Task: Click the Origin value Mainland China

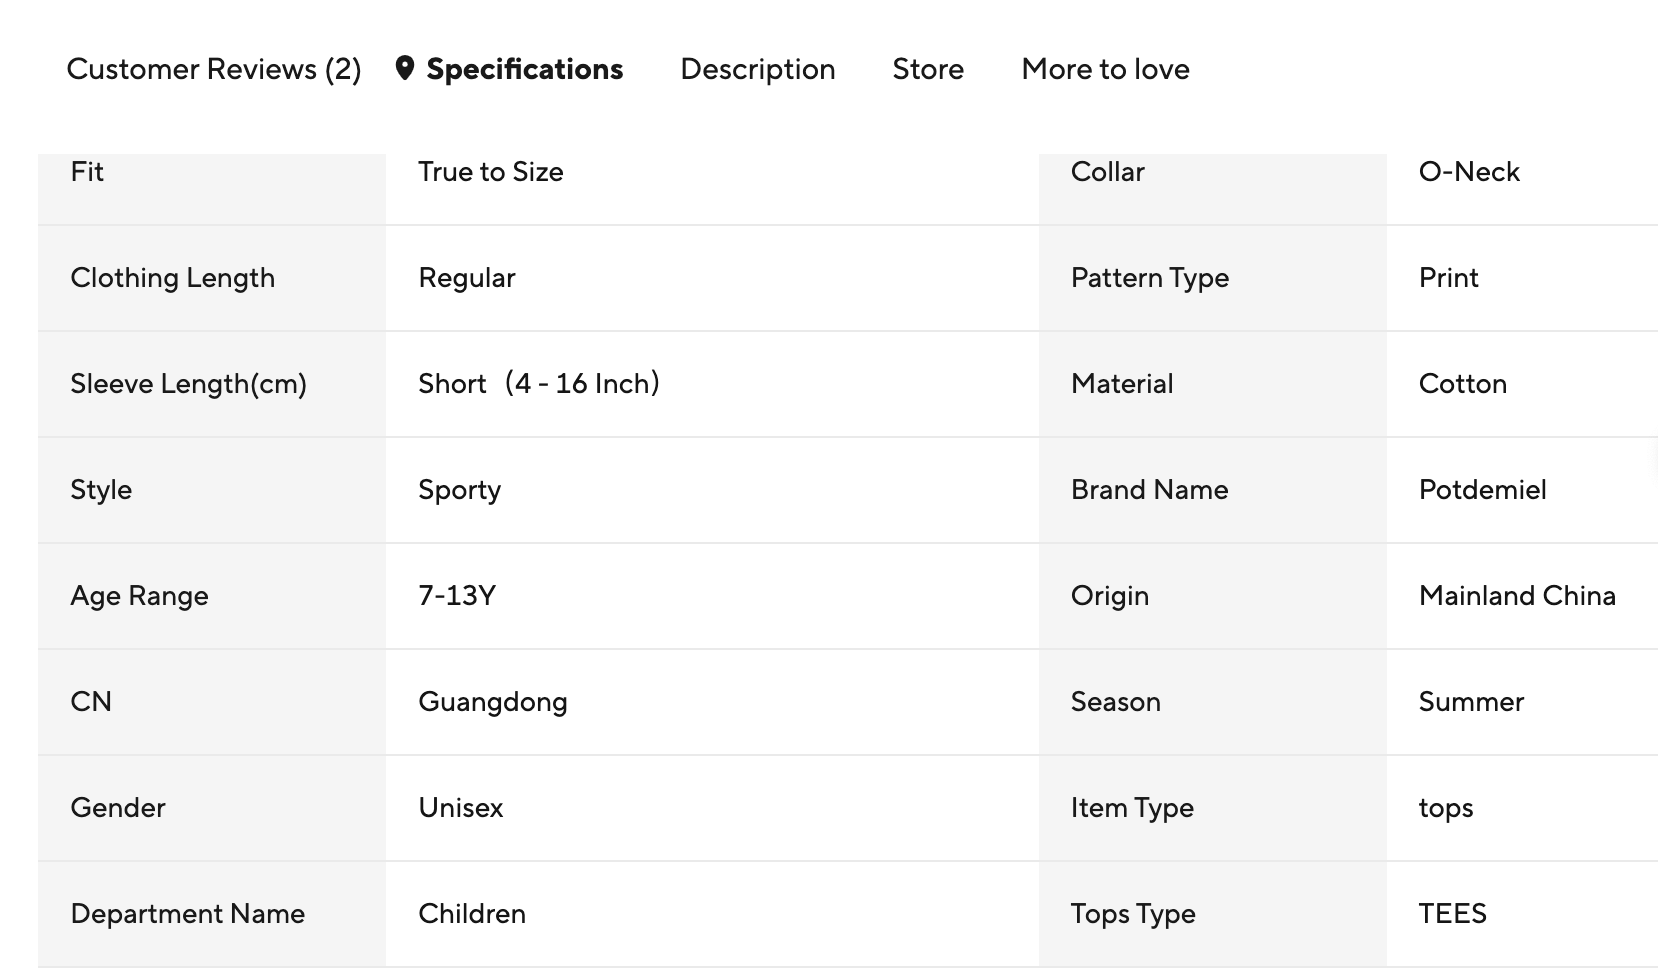Action: point(1516,596)
